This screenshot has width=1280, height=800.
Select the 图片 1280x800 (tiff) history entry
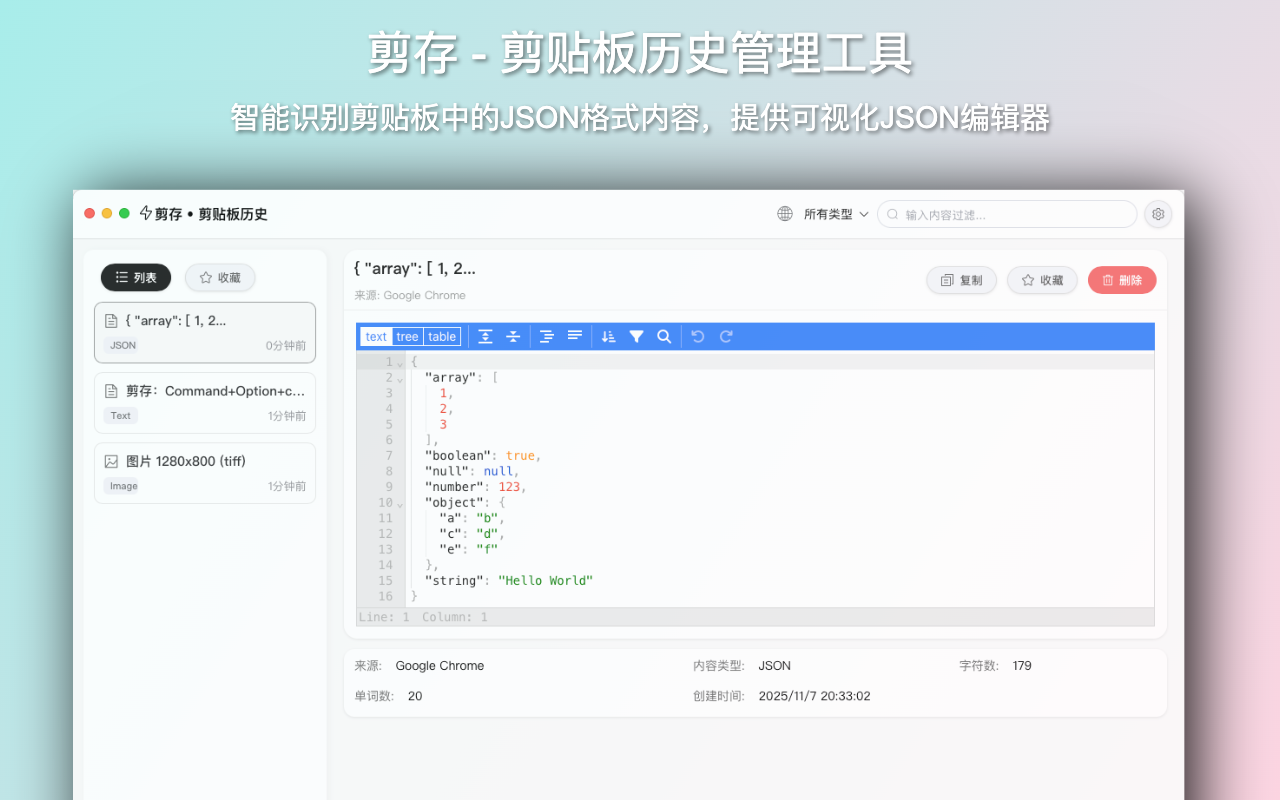(x=205, y=472)
